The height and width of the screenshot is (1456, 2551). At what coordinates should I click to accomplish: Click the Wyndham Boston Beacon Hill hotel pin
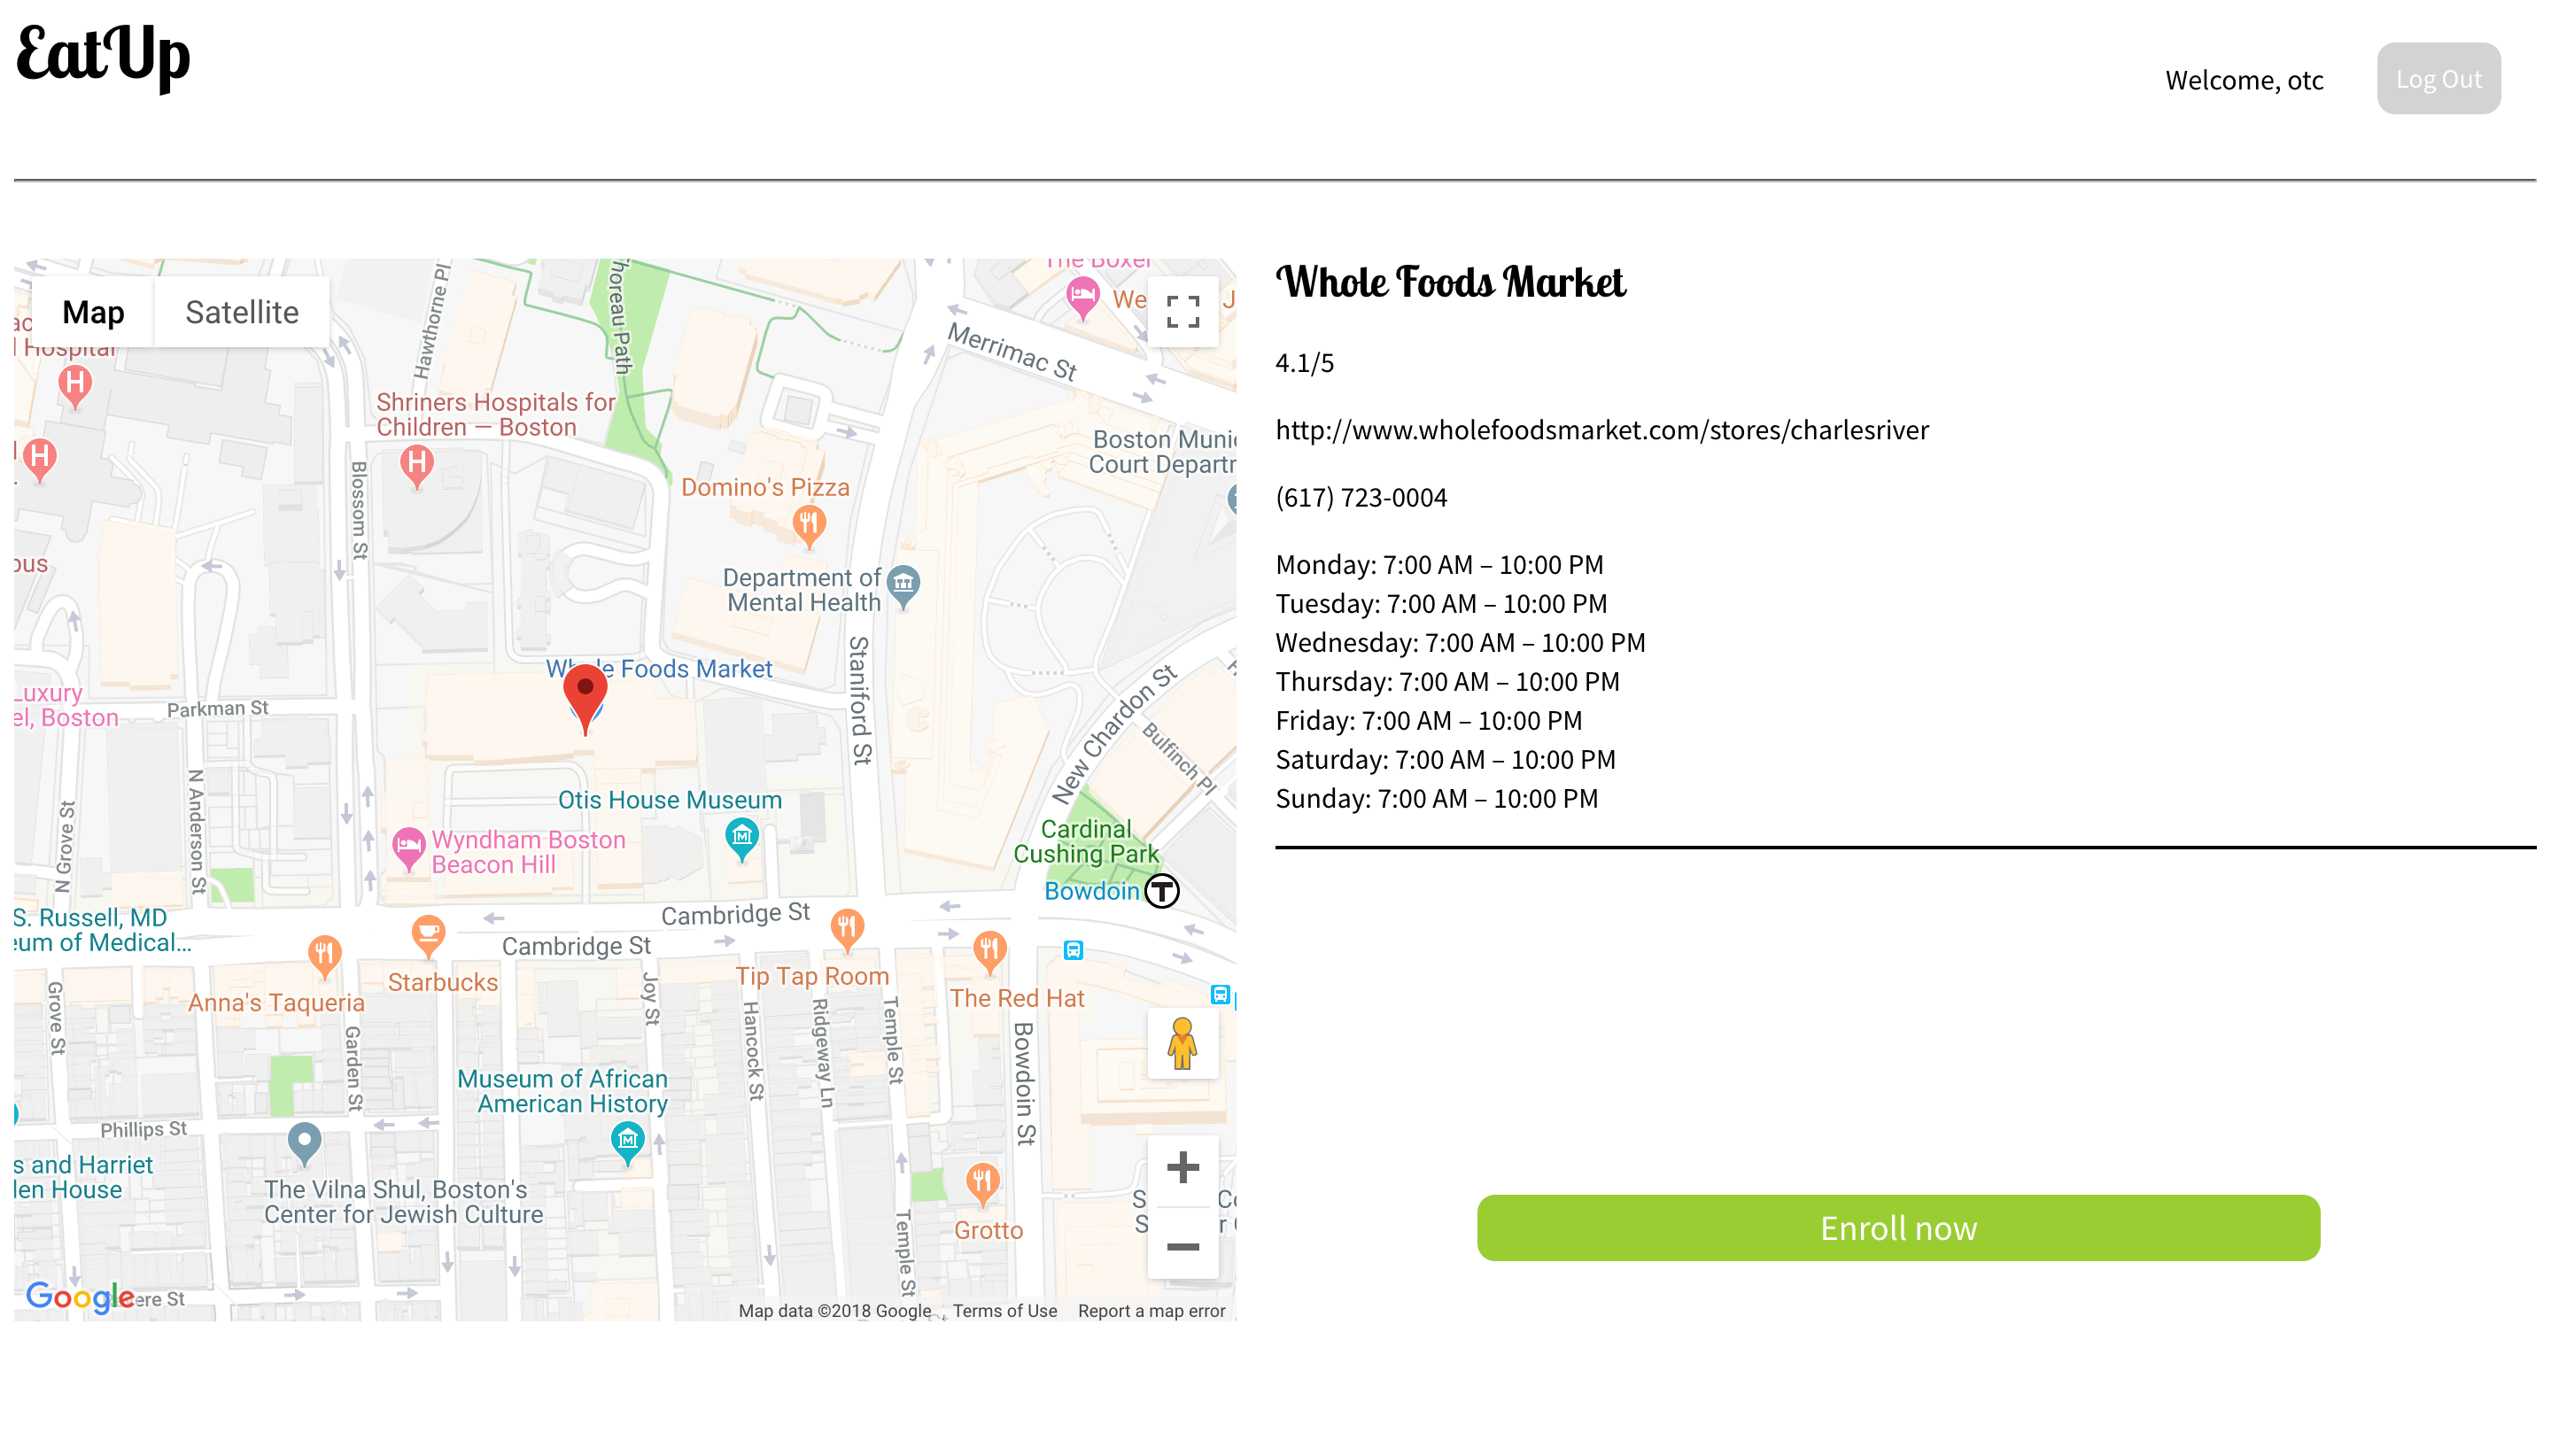(408, 846)
